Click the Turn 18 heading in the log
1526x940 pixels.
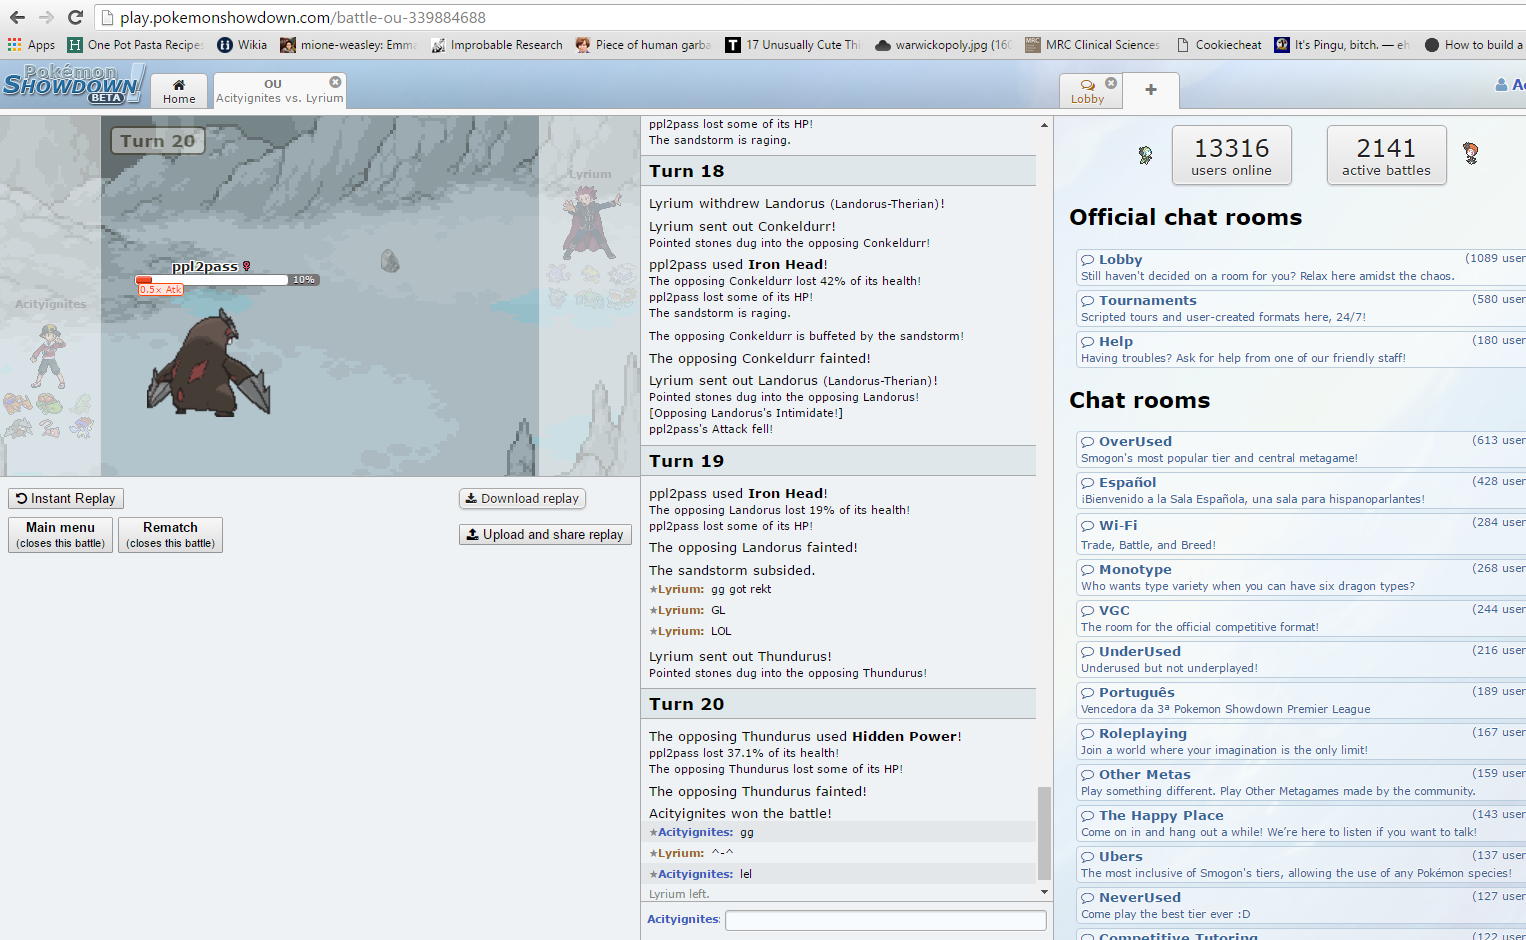[x=686, y=171]
